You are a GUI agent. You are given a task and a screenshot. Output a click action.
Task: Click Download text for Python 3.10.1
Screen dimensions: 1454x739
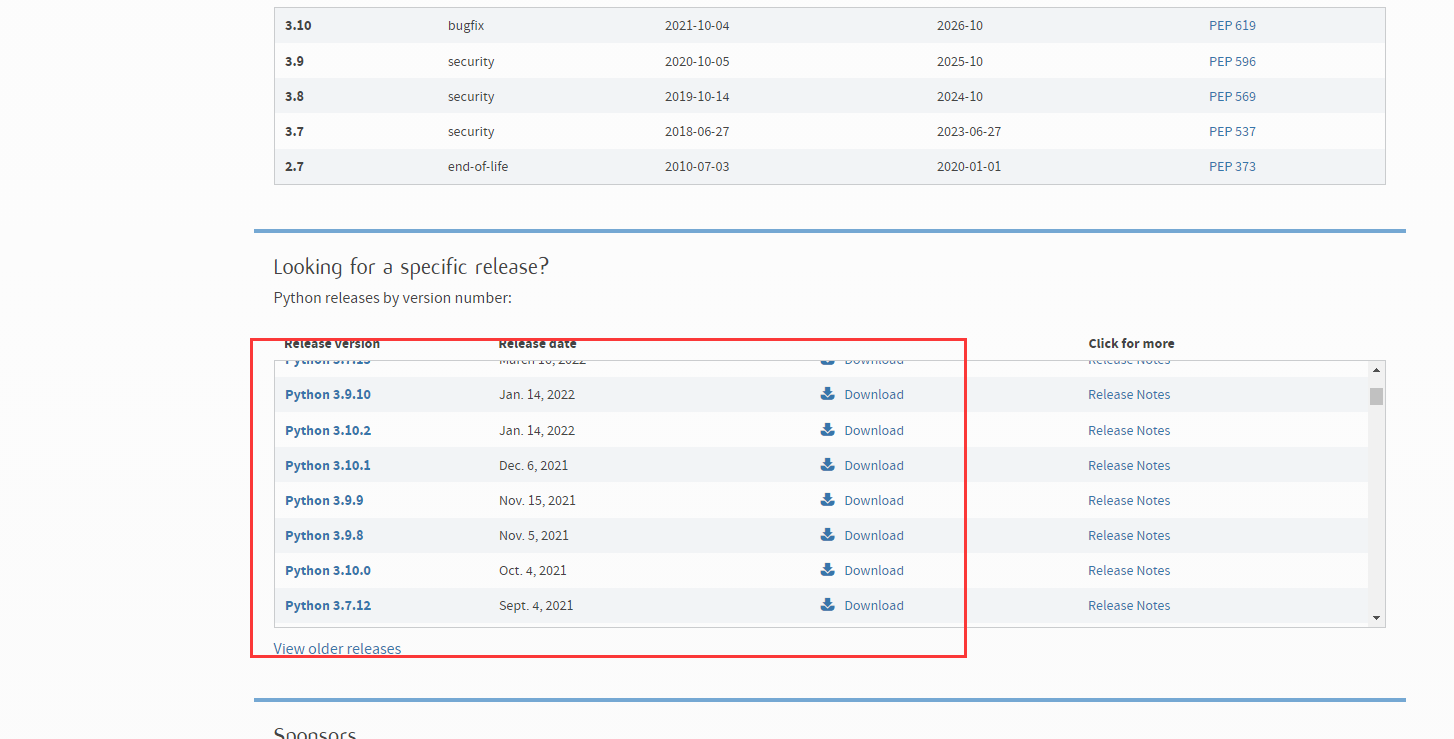pyautogui.click(x=874, y=466)
